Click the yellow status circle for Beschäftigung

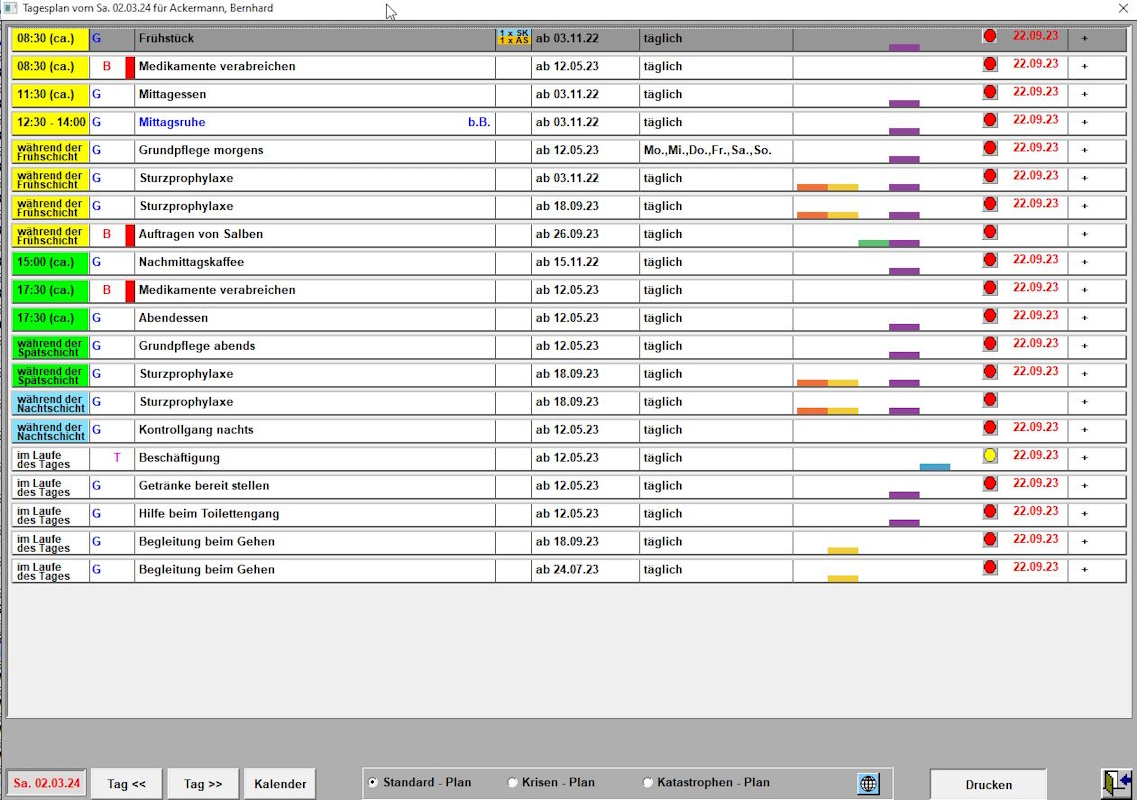click(990, 456)
